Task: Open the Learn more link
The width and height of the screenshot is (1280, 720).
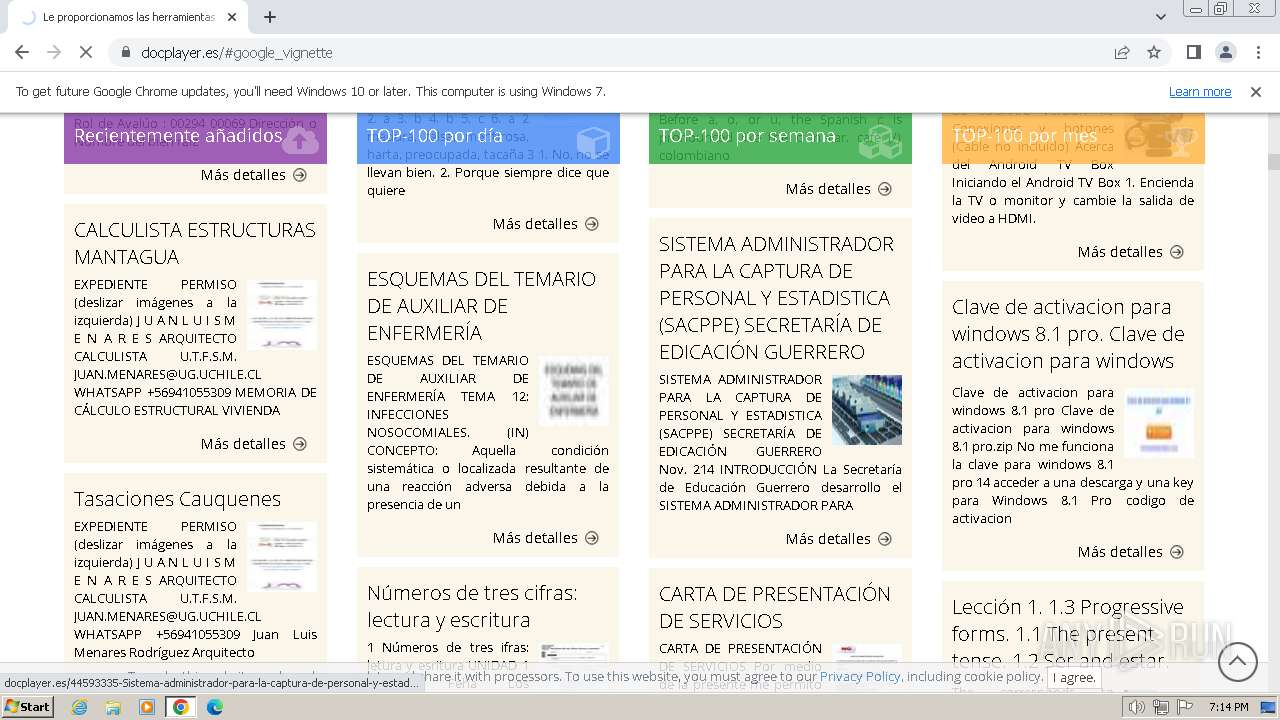Action: (x=1200, y=91)
